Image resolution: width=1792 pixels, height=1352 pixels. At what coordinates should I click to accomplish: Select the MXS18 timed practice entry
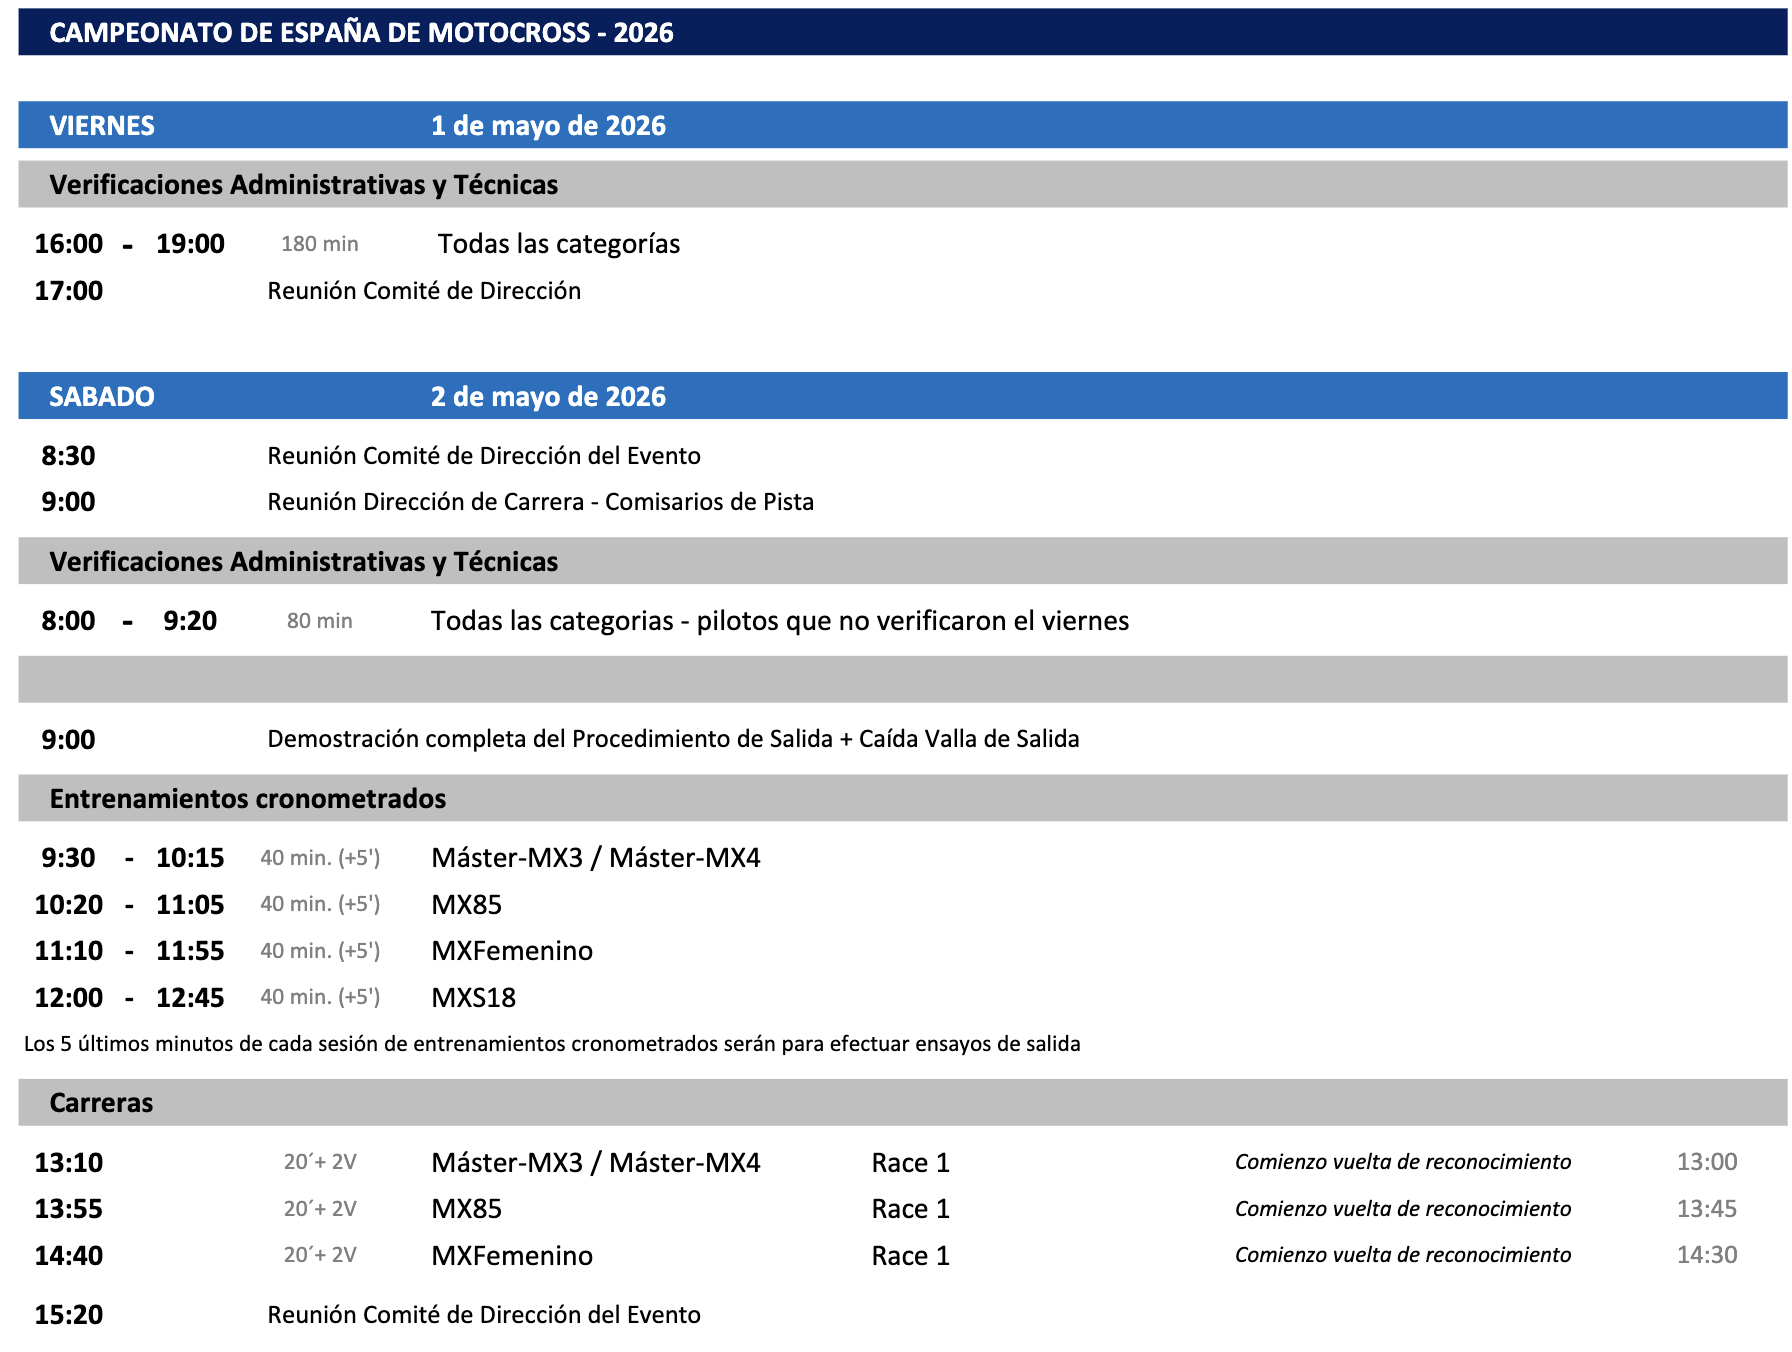pos(473,998)
